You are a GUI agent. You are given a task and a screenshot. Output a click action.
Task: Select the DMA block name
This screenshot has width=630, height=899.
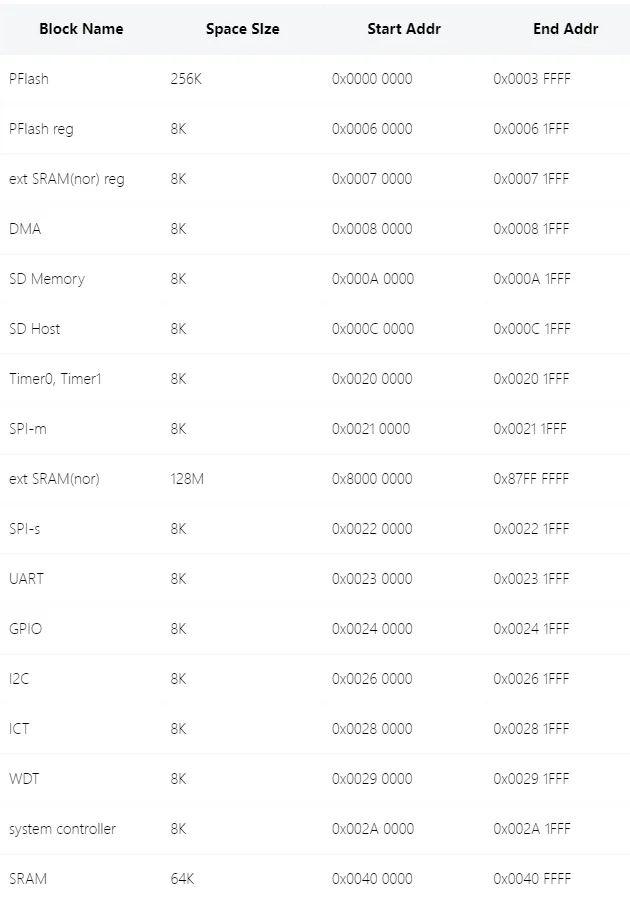click(x=24, y=229)
